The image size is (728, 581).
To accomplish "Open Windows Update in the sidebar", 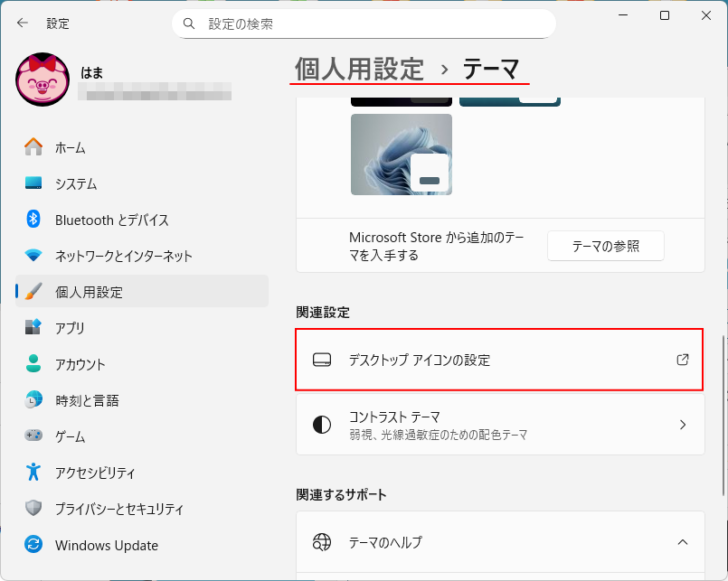I will click(x=142, y=545).
